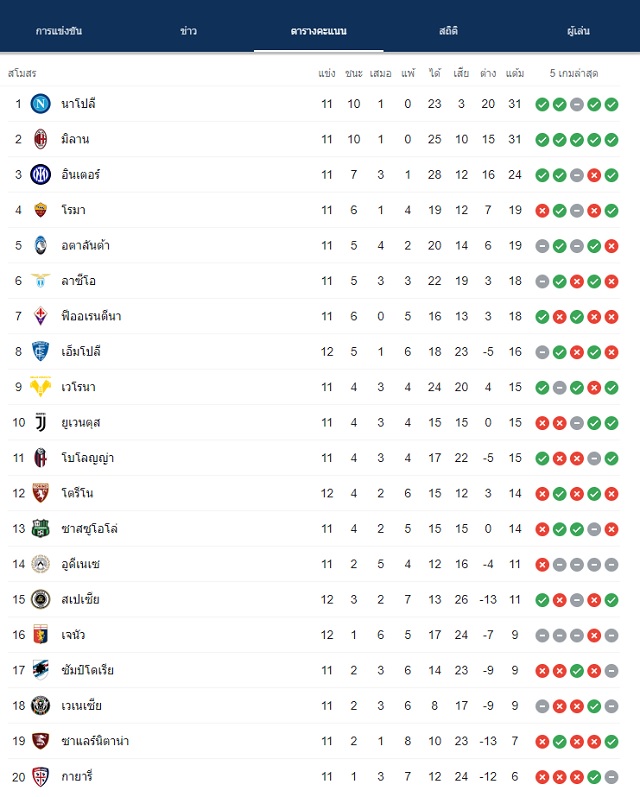Click the Juventus logo in row 10
Image resolution: width=640 pixels, height=797 pixels.
(x=41, y=422)
